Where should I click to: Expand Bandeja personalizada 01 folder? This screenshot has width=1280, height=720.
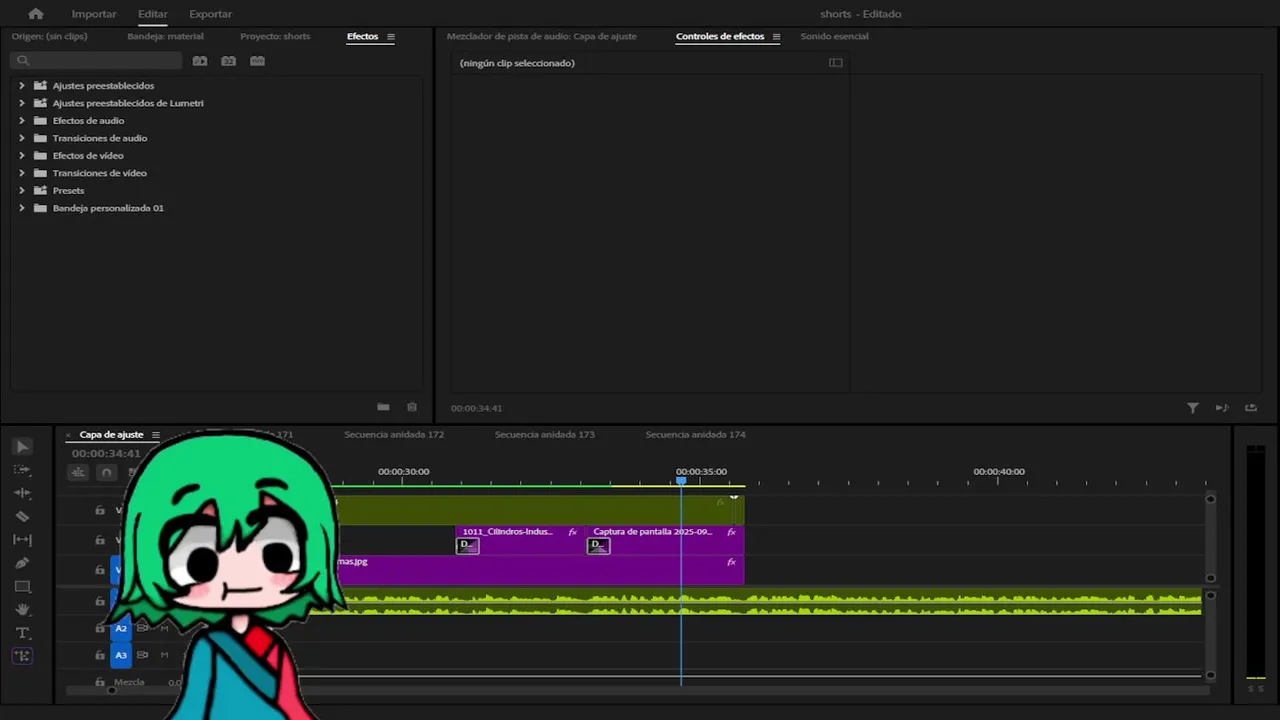[22, 208]
